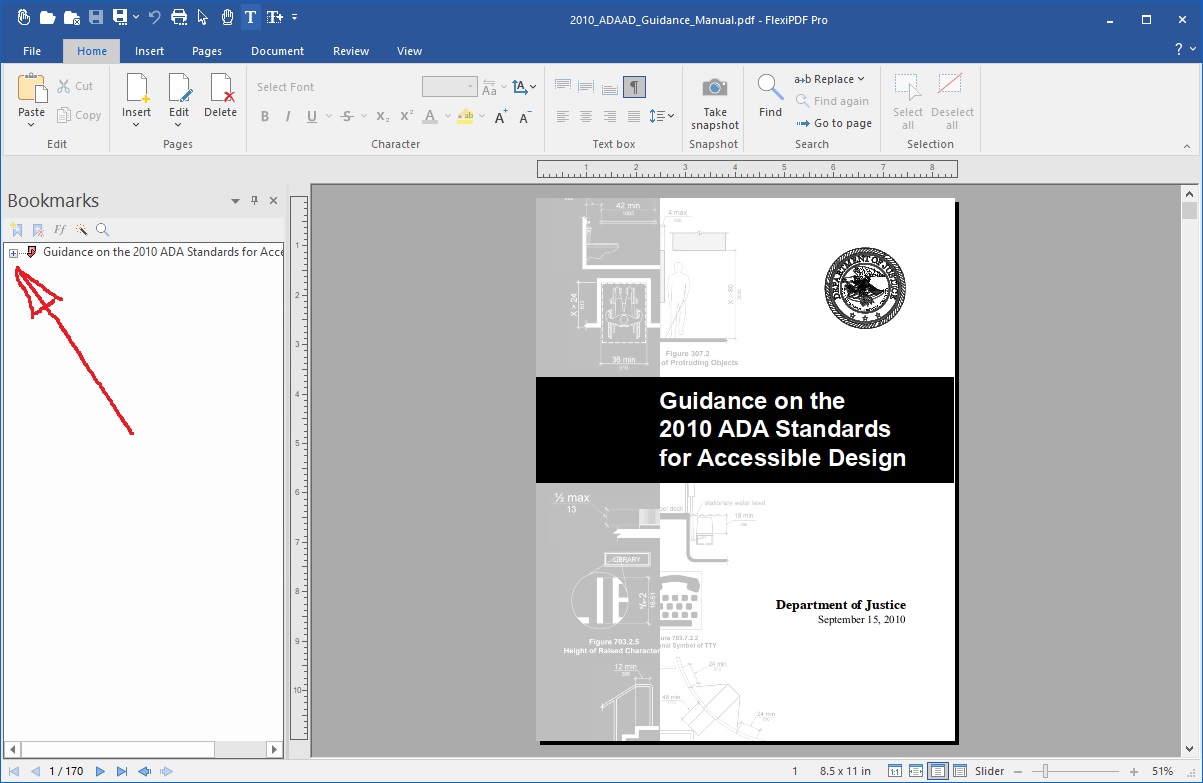Go to next page arrow
Viewport: 1203px width, 783px height.
(x=100, y=771)
